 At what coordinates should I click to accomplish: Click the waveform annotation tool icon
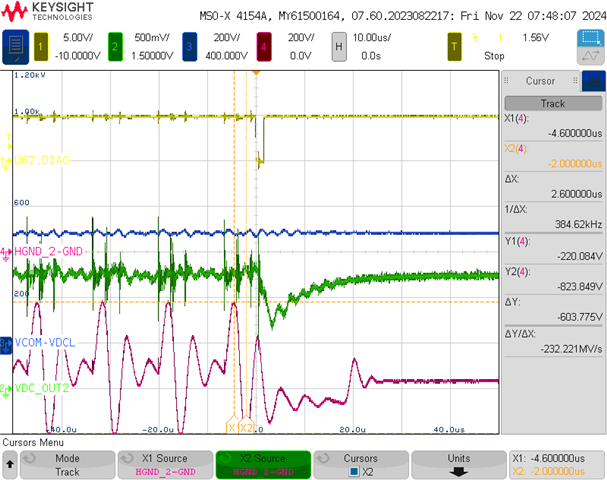click(x=590, y=56)
